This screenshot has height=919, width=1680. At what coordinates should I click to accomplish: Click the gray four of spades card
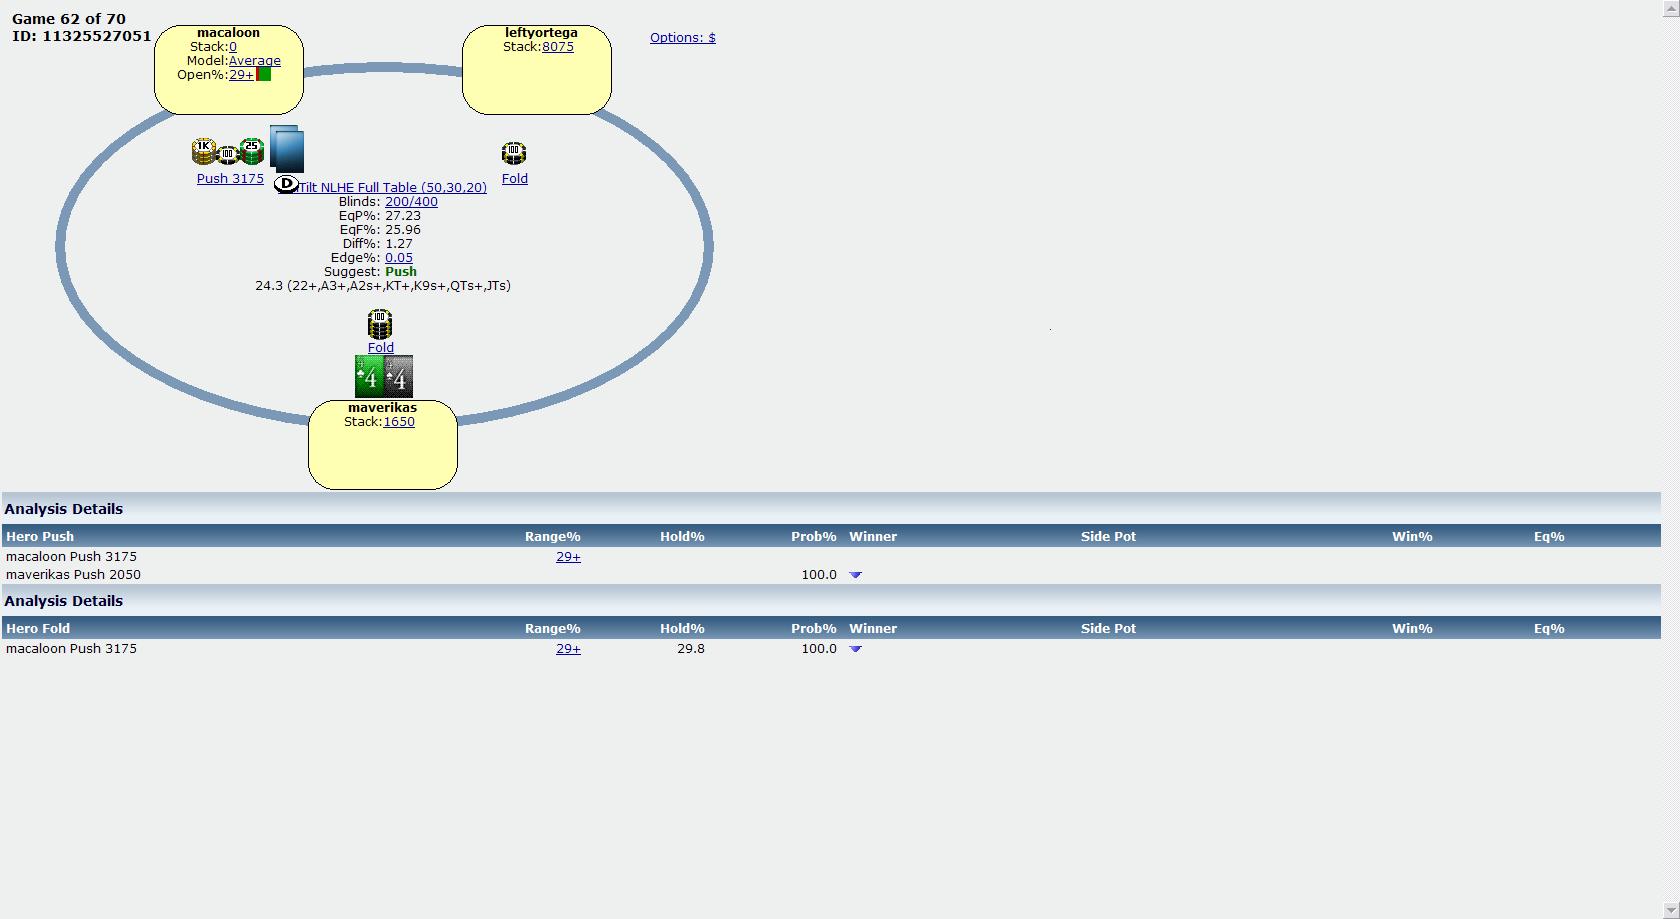[x=399, y=377]
